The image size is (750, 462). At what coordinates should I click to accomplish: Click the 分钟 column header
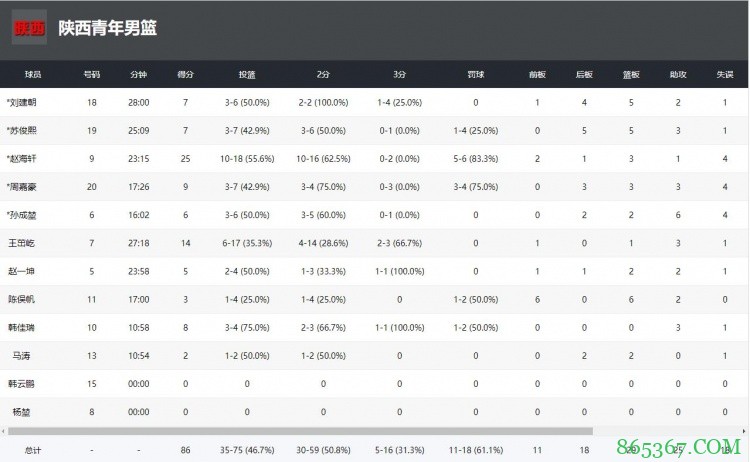point(139,74)
